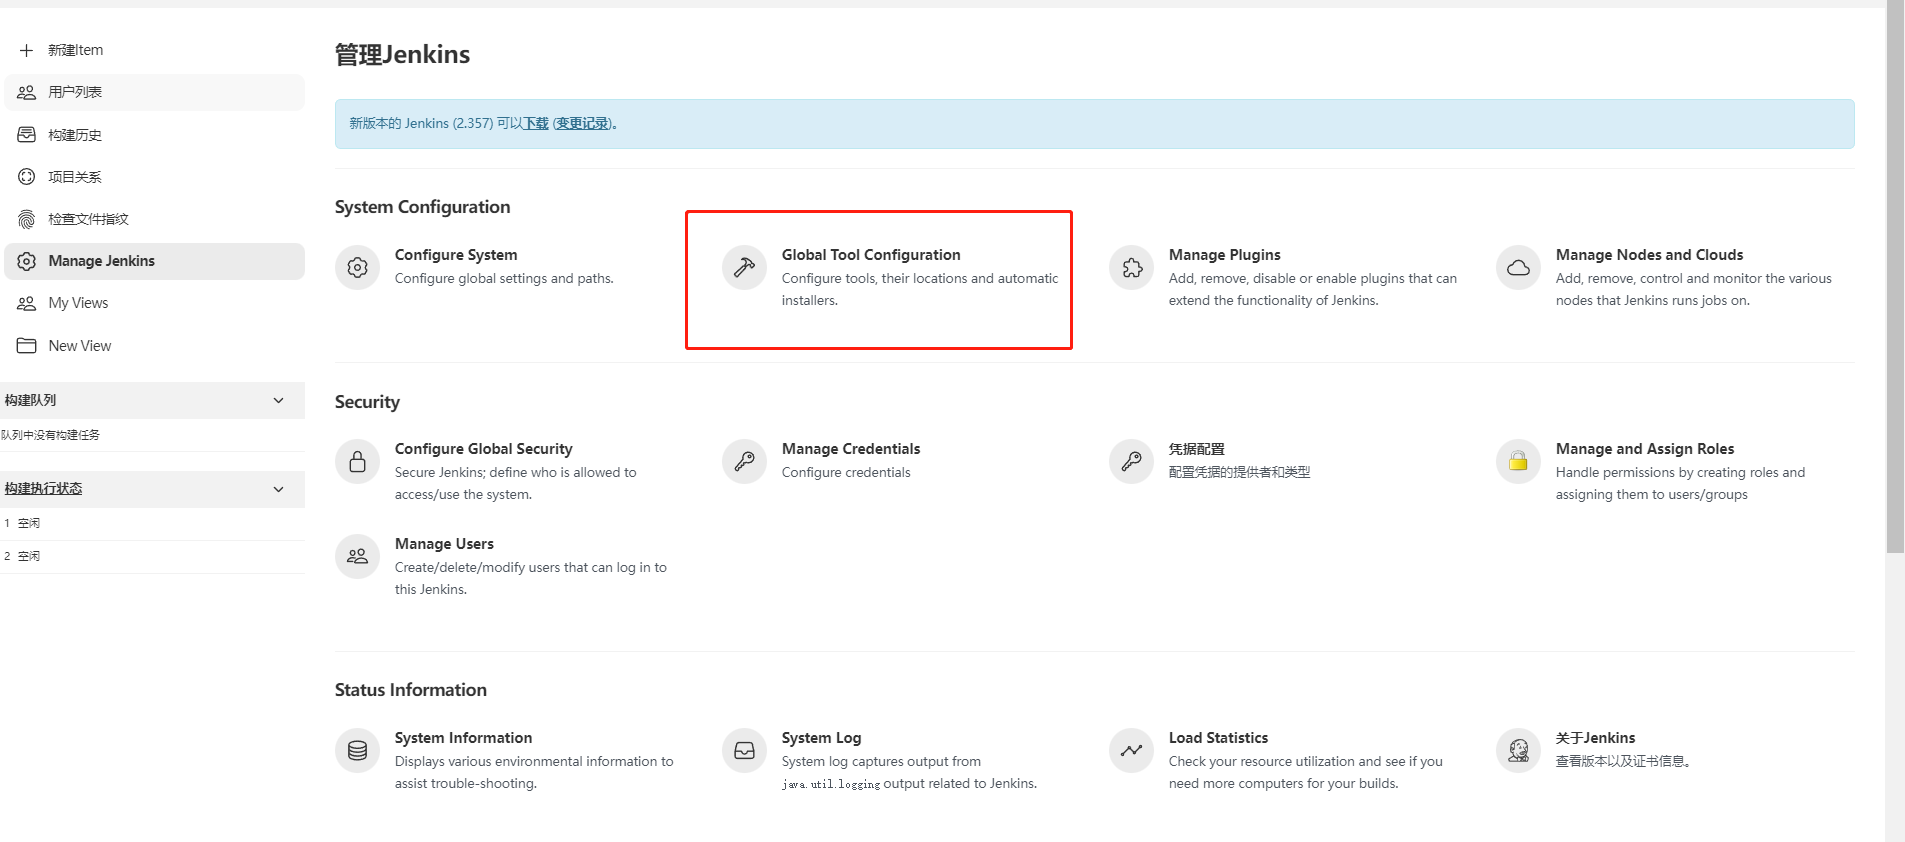Open Manage Credentials

tap(851, 449)
